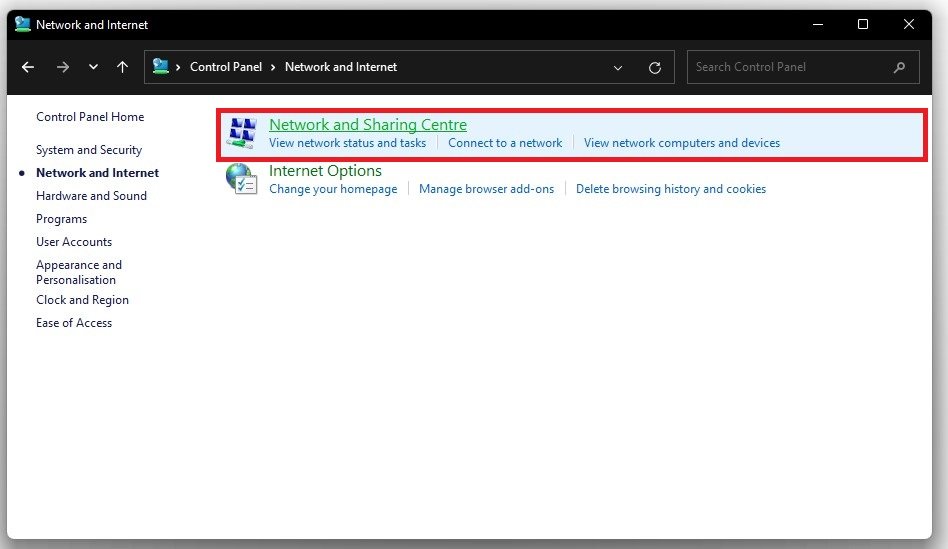
Task: Click the window title bar app icon
Action: pos(22,24)
